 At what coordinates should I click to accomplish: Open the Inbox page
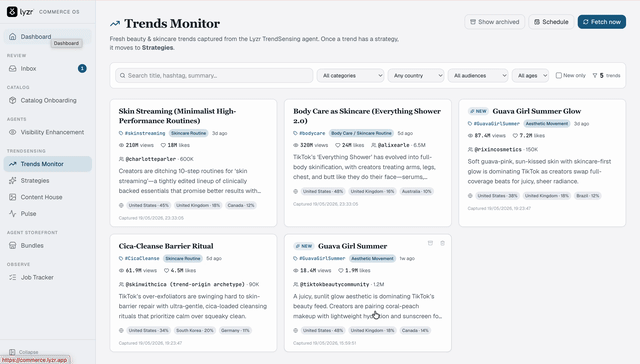click(47, 69)
